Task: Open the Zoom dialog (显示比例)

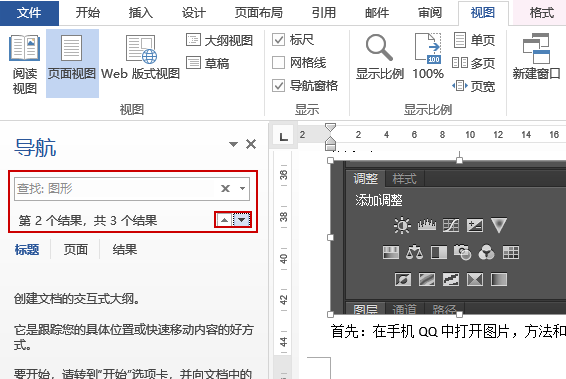Action: (x=379, y=57)
